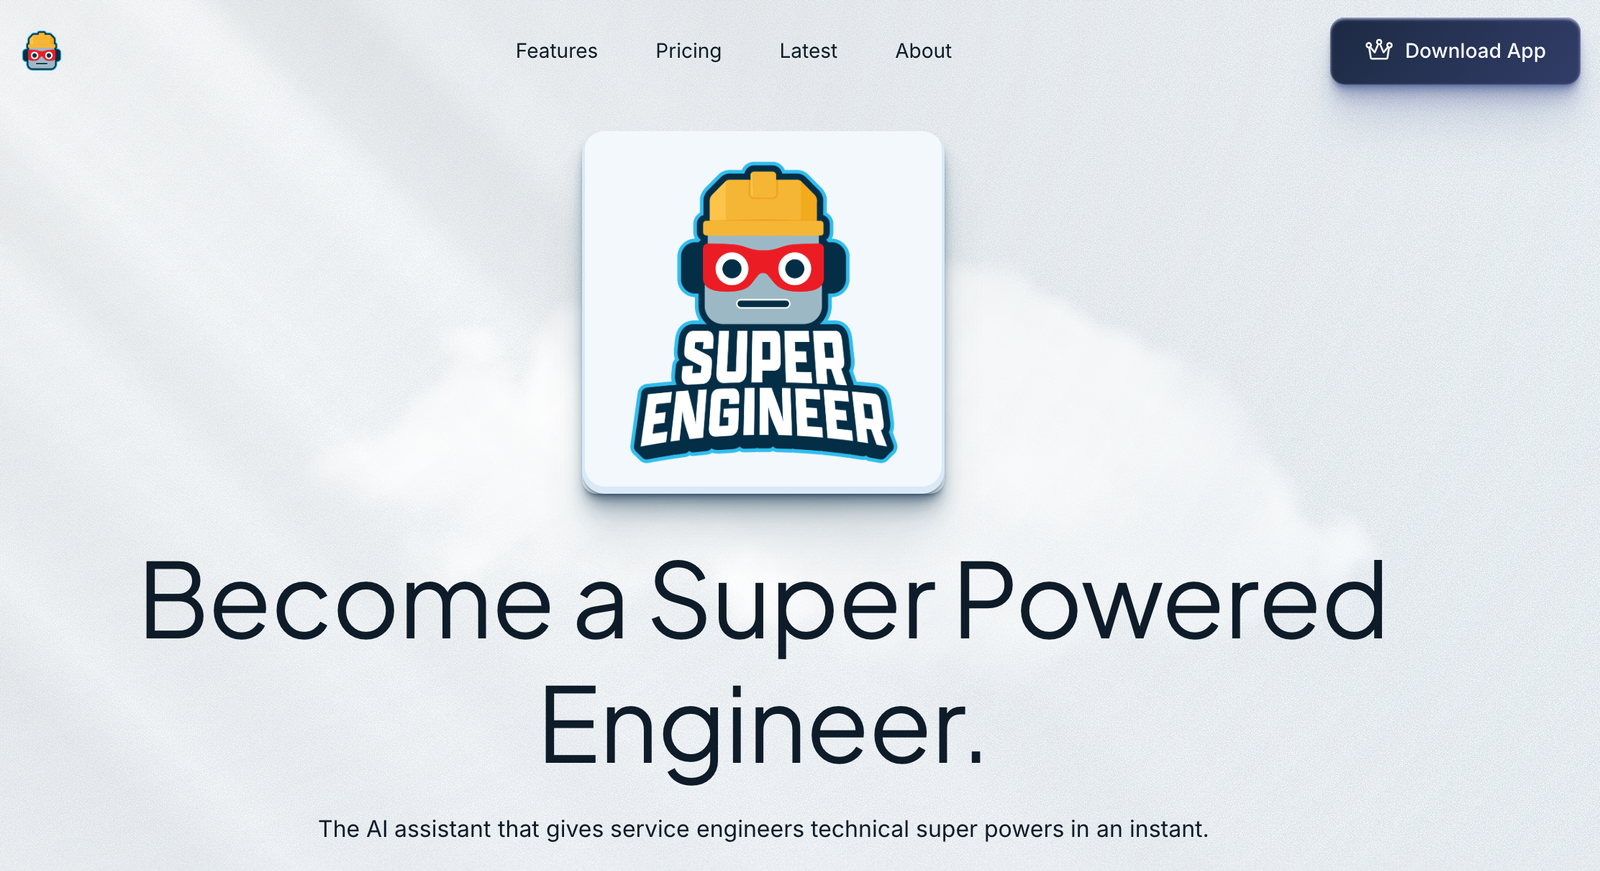Click the "Become a Super Powered" headline
Image resolution: width=1600 pixels, height=871 pixels.
click(x=763, y=604)
